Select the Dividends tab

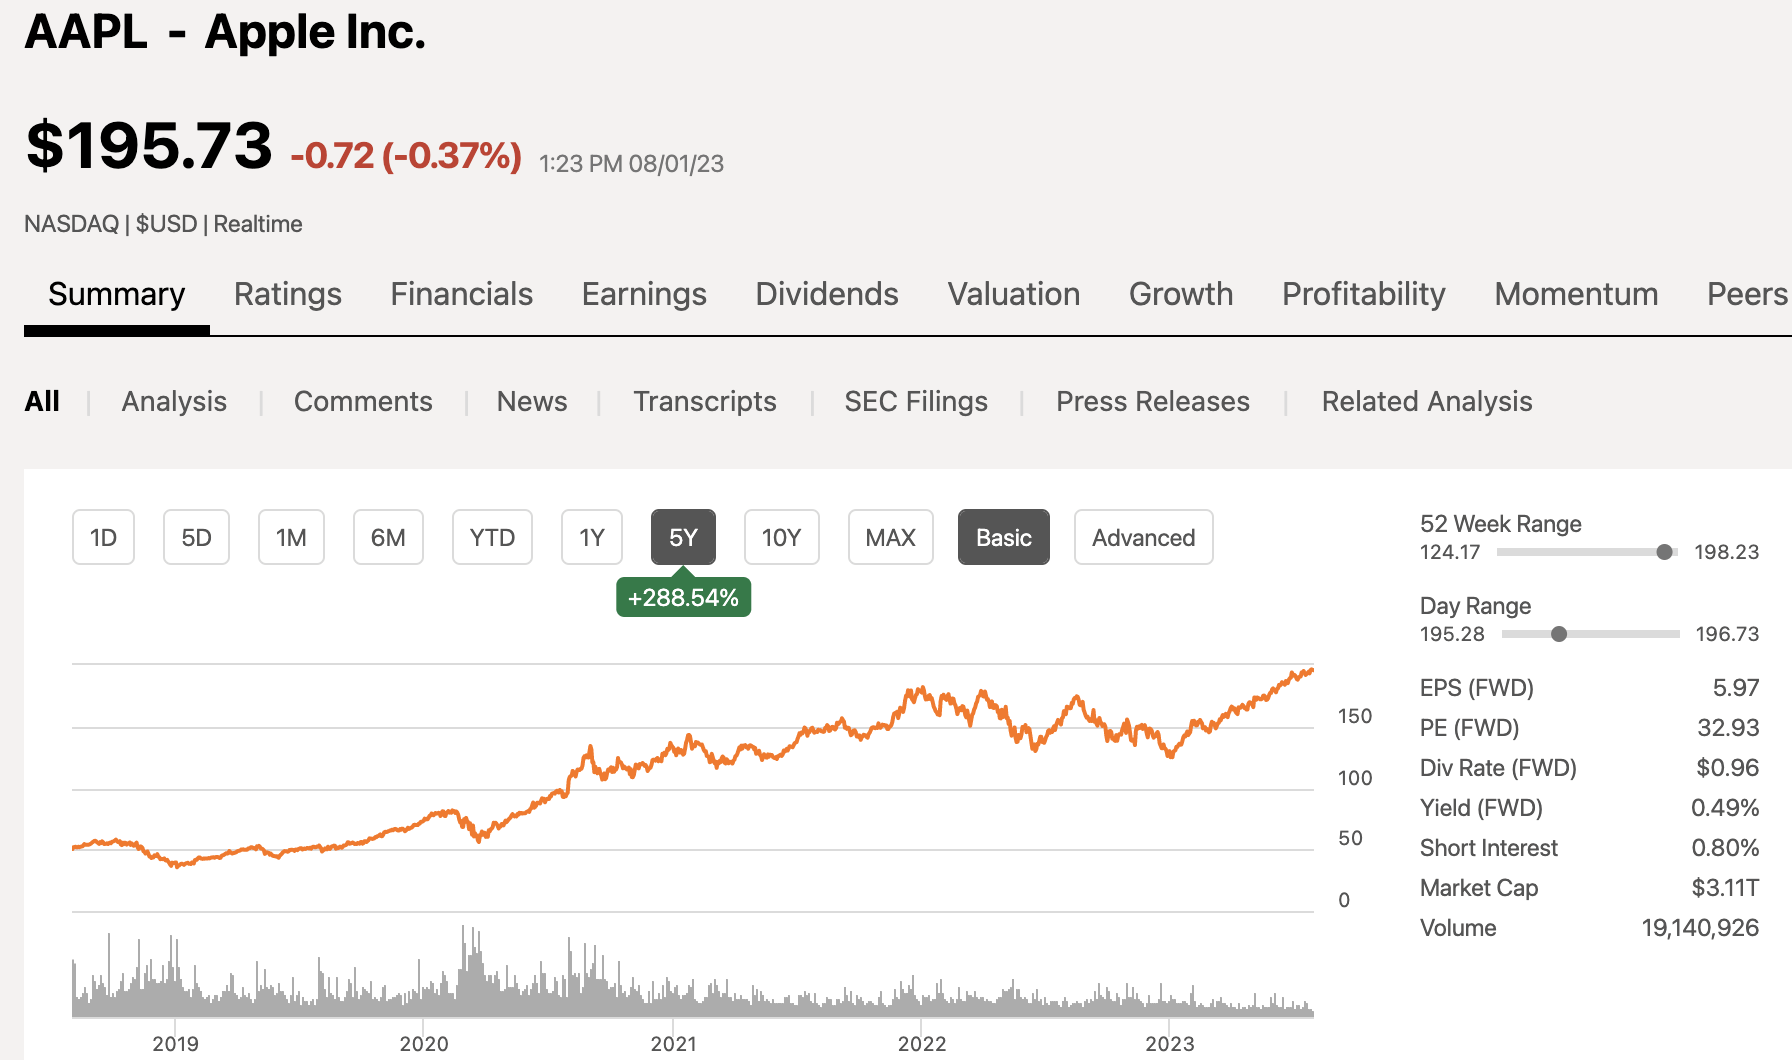827,294
